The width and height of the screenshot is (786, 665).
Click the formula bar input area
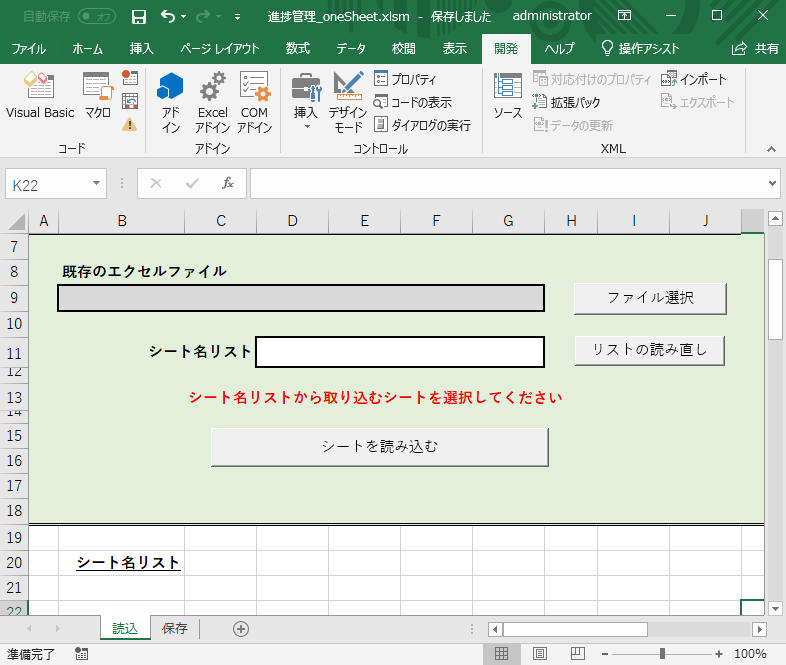(507, 183)
